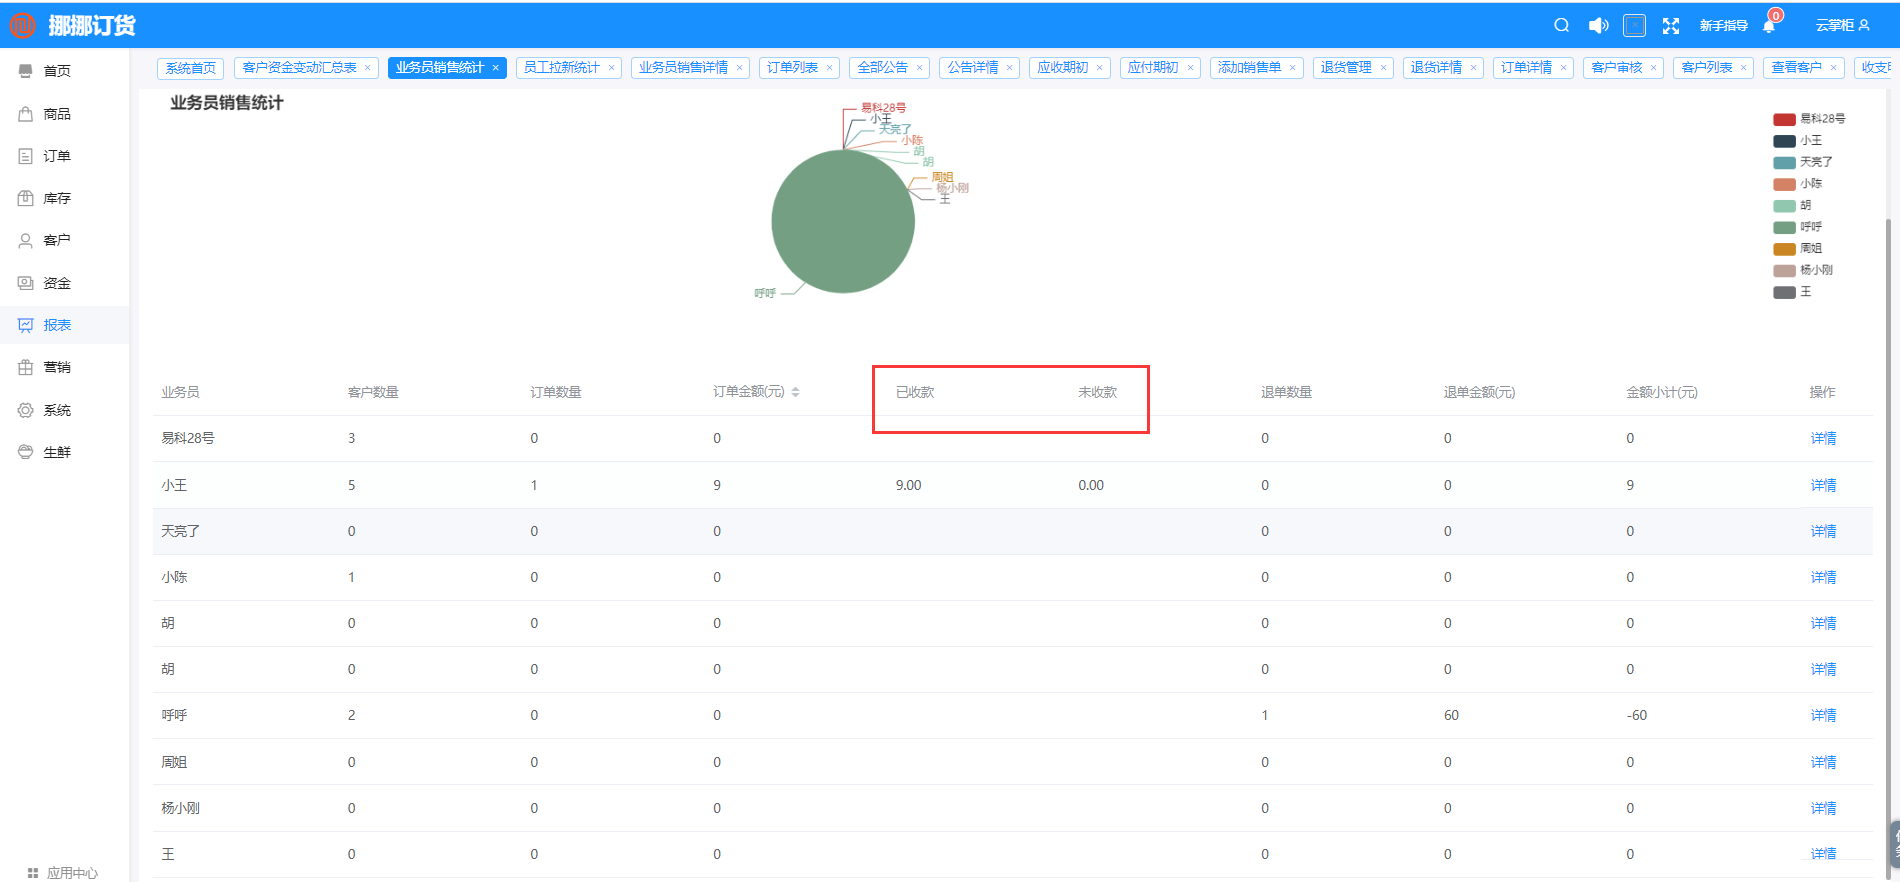Click 新手指导 in the top bar

(x=1723, y=26)
